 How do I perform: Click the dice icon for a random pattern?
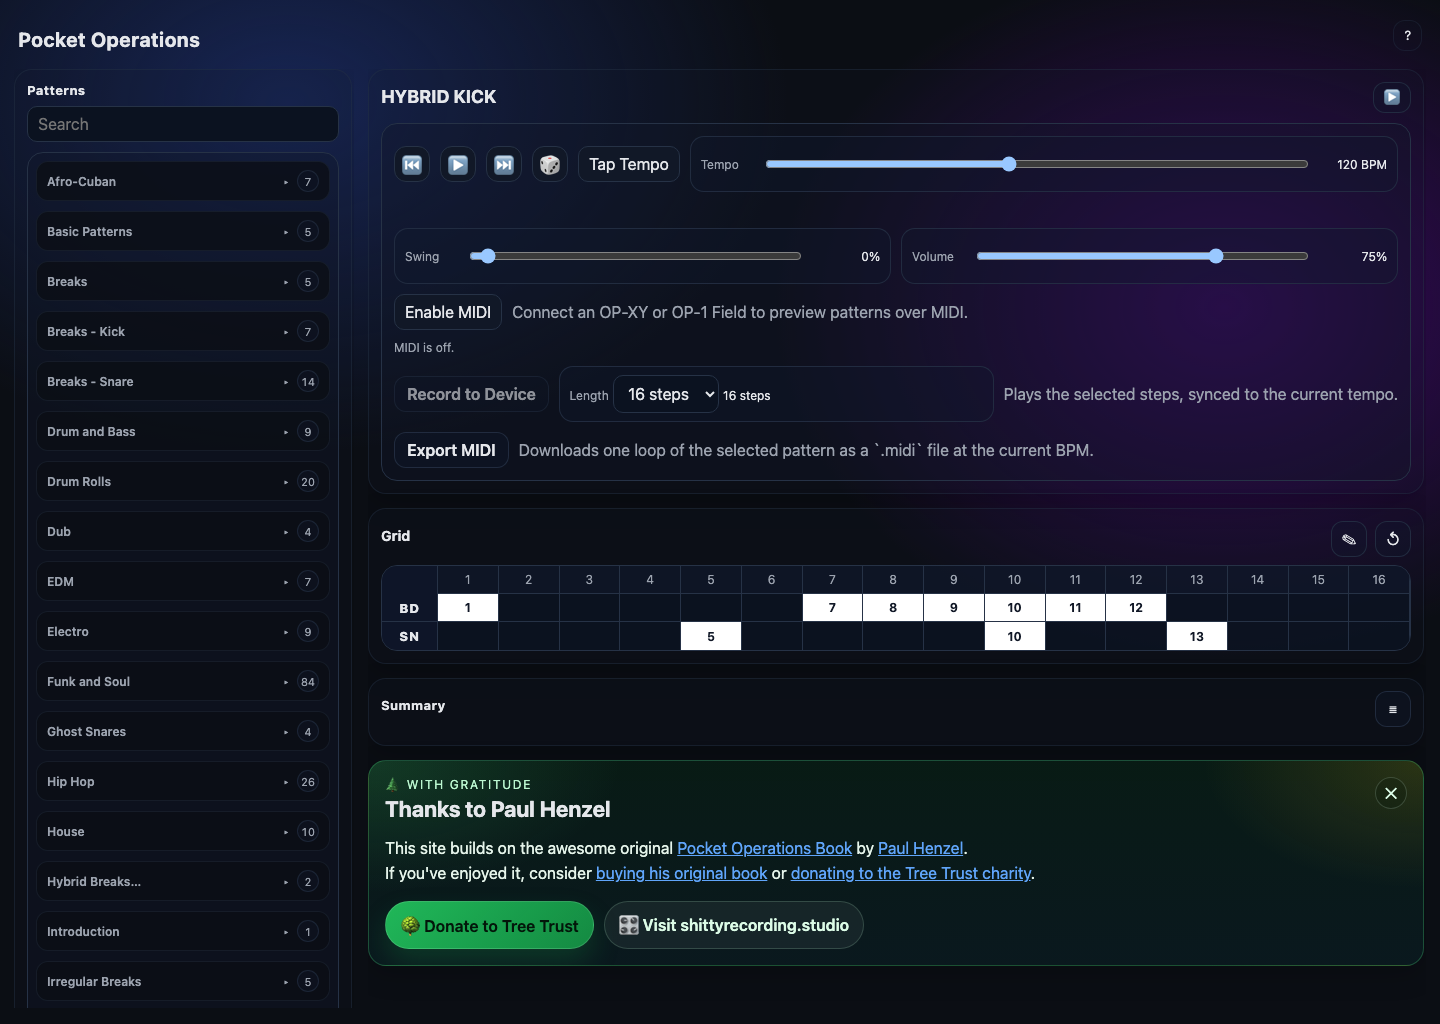[550, 164]
